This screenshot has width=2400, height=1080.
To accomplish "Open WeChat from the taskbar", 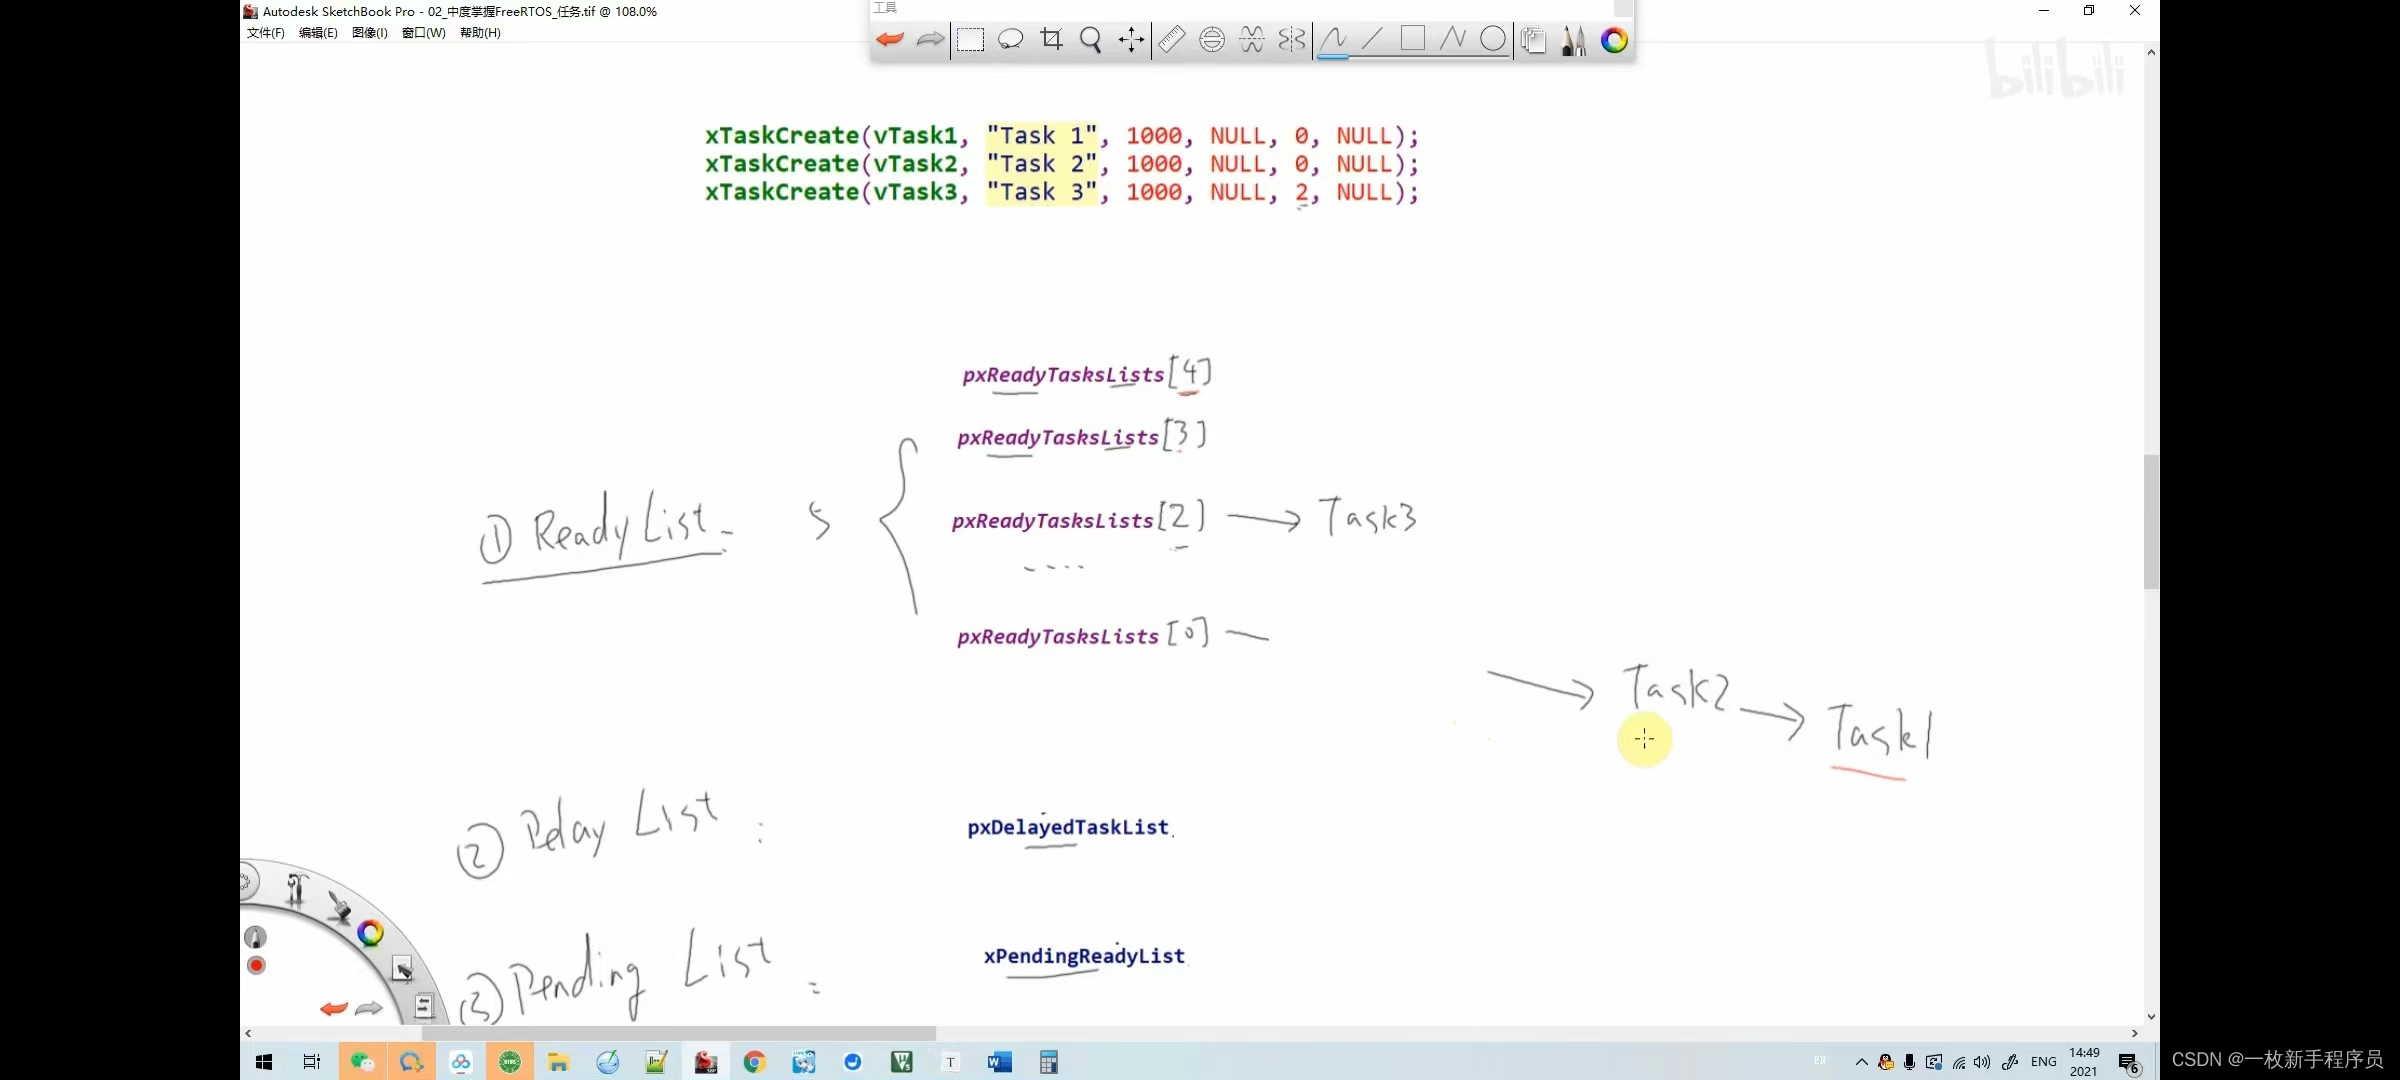I will (x=362, y=1062).
